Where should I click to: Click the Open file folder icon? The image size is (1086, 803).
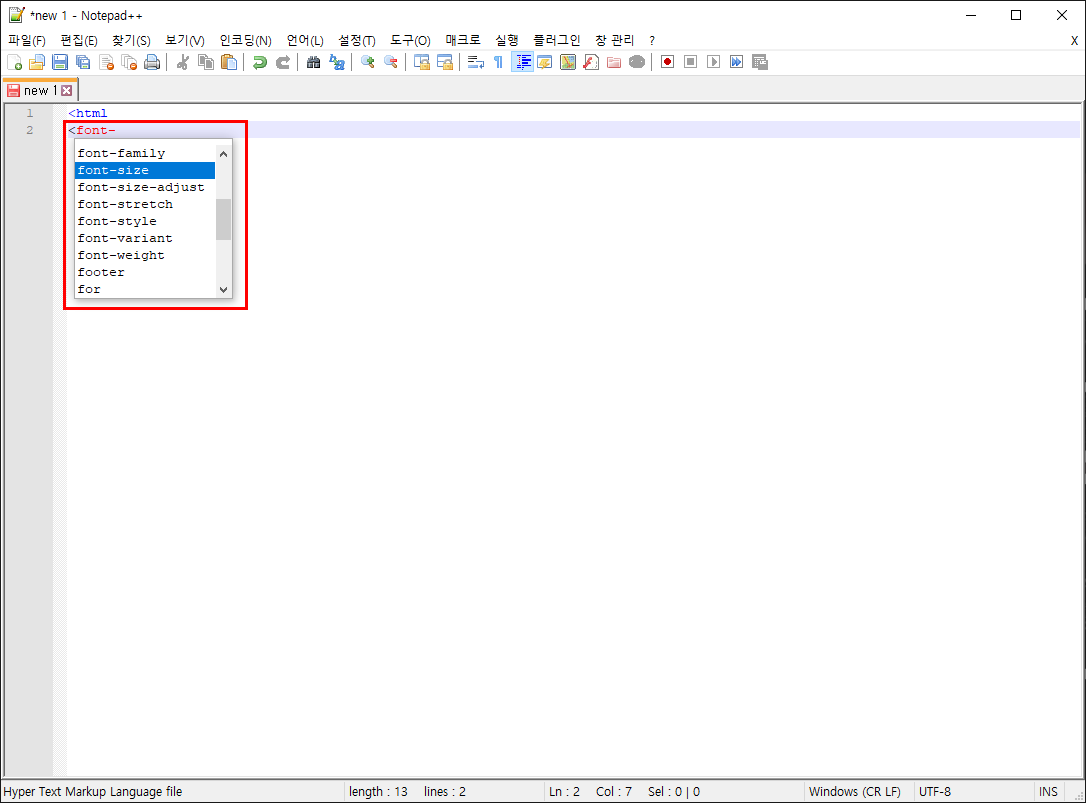[x=37, y=62]
